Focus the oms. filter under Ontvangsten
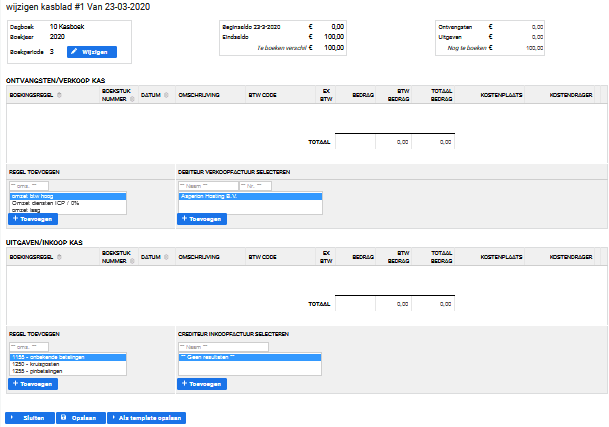The width and height of the screenshot is (609, 427). tap(29, 186)
